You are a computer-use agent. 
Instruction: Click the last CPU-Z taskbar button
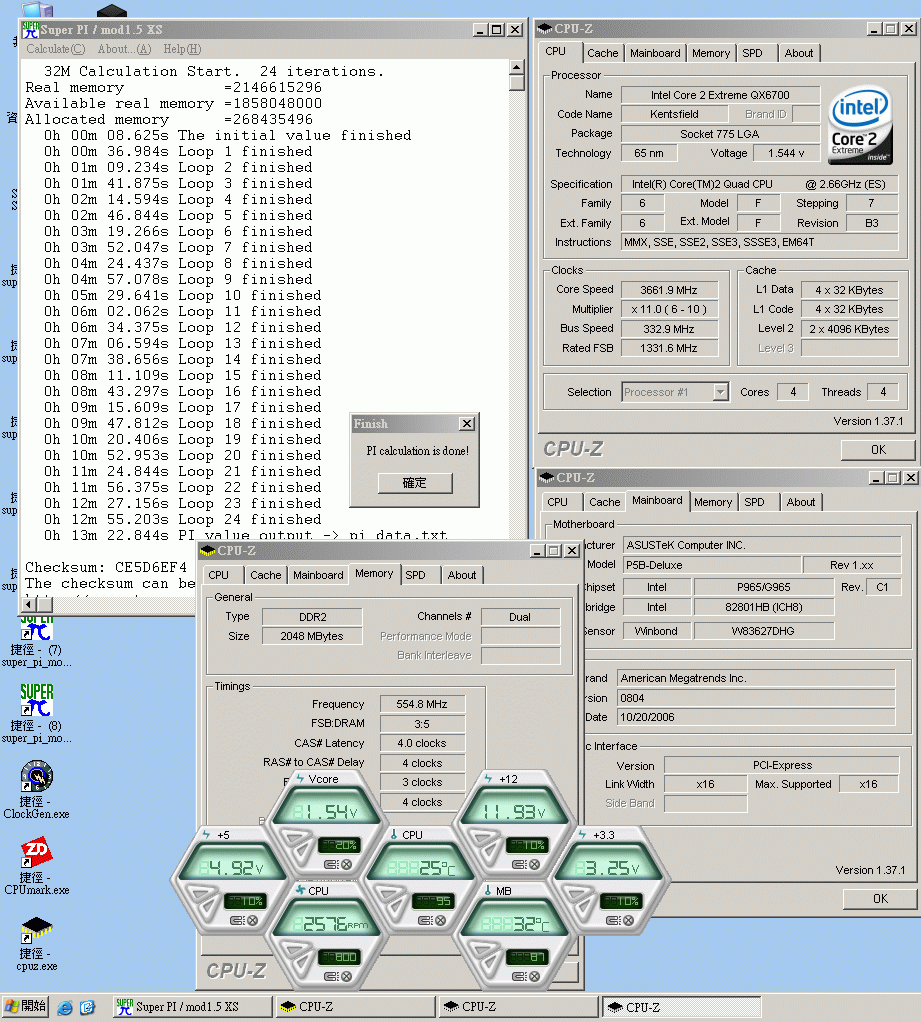(681, 1007)
